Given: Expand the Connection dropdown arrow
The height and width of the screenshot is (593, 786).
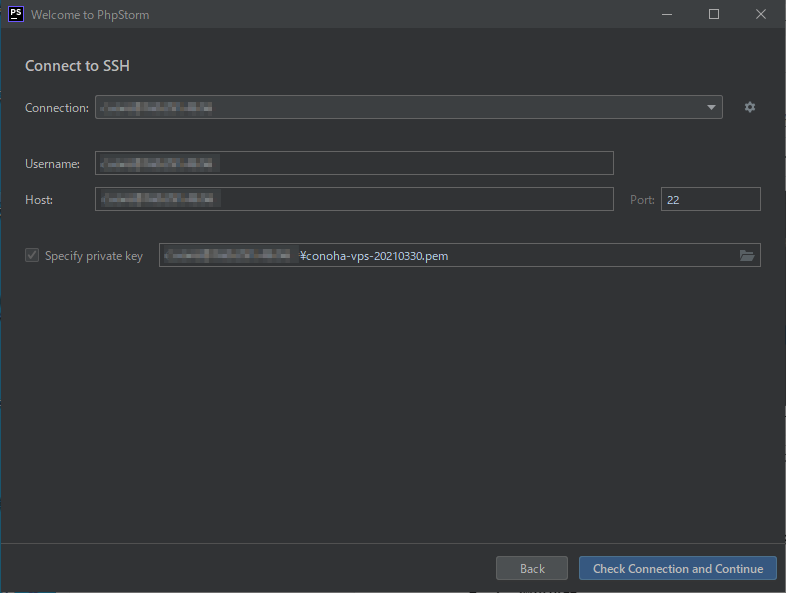Looking at the screenshot, I should pos(711,107).
